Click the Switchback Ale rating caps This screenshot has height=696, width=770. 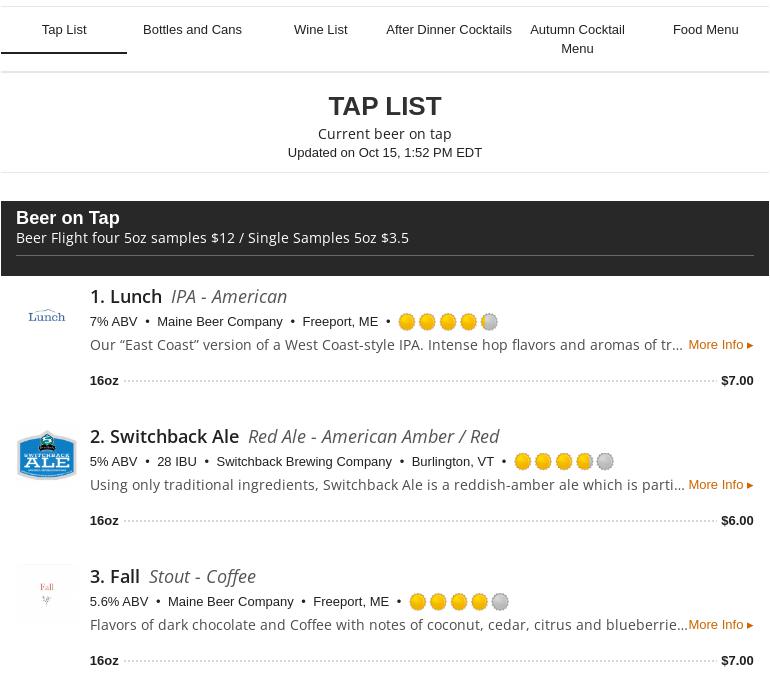(x=563, y=462)
